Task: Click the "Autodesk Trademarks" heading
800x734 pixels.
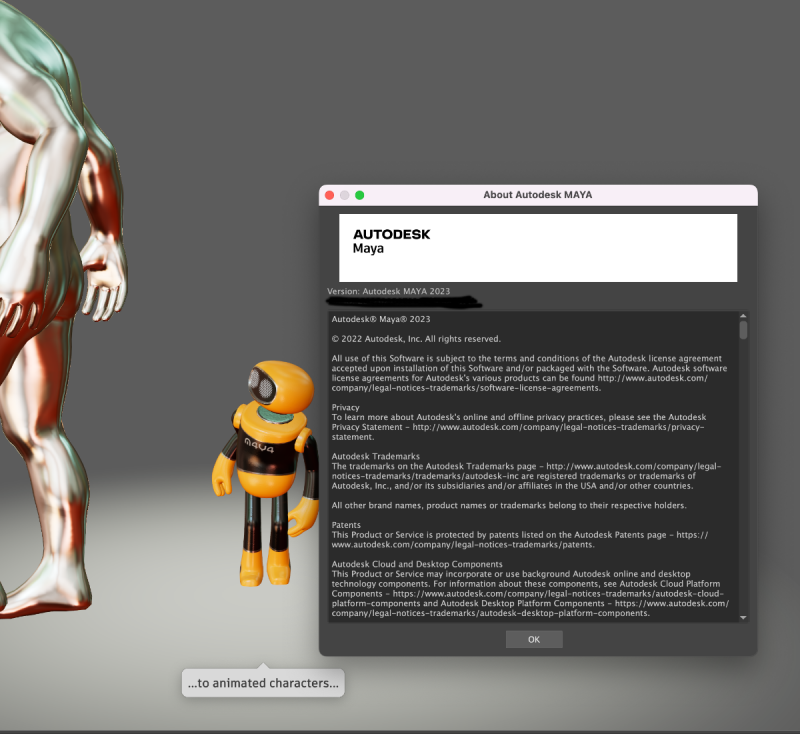Action: click(376, 456)
